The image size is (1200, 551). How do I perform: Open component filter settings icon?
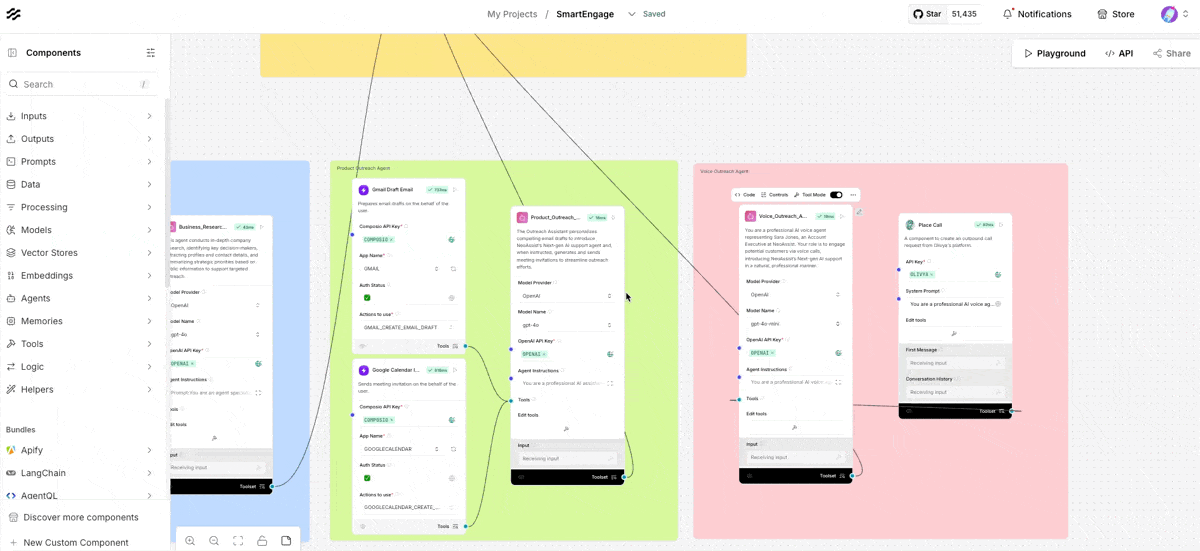pos(150,53)
